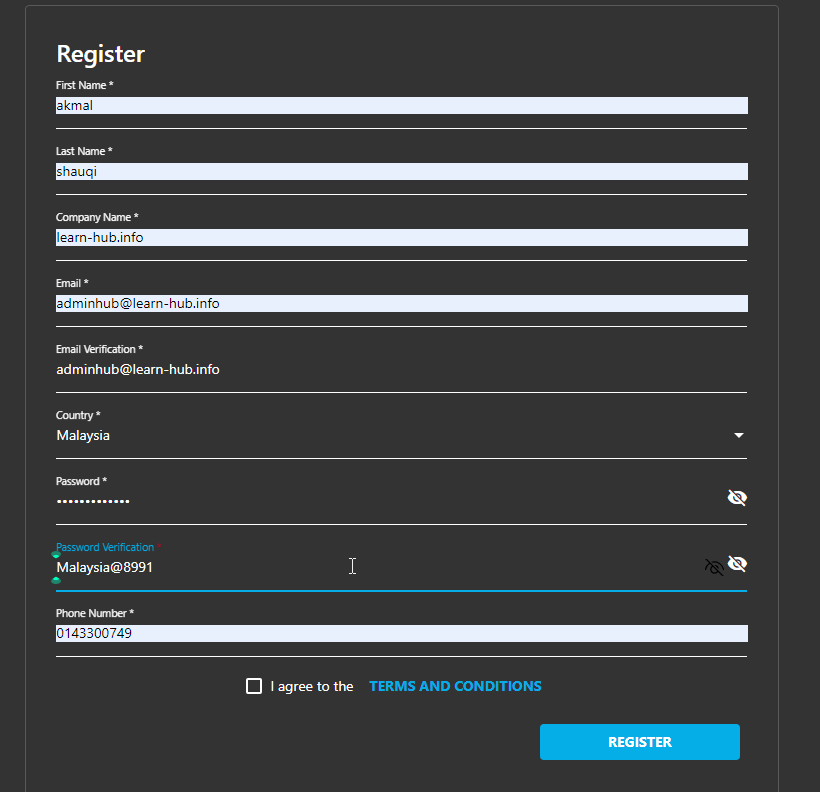Expand the Country dropdown arrow
This screenshot has width=820, height=792.
pos(739,436)
